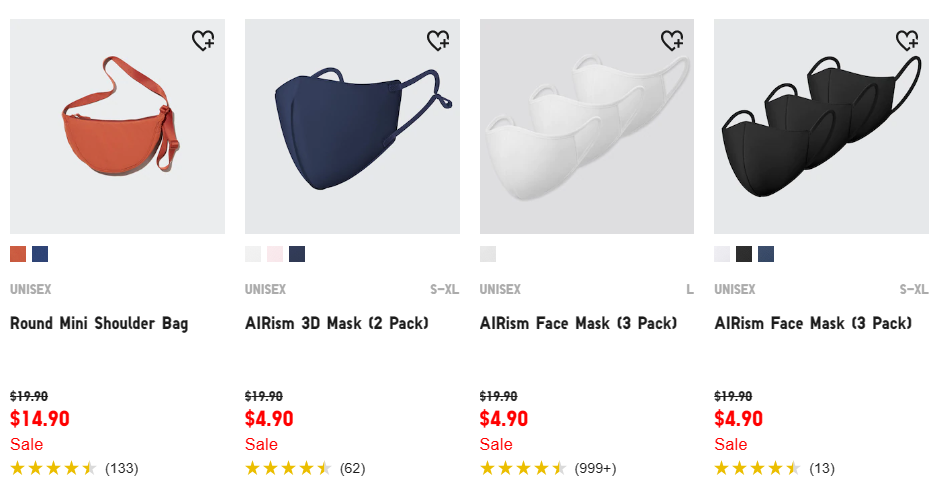Add Round Mini Shoulder Bag to wishlist
948x503 pixels.
tap(203, 41)
